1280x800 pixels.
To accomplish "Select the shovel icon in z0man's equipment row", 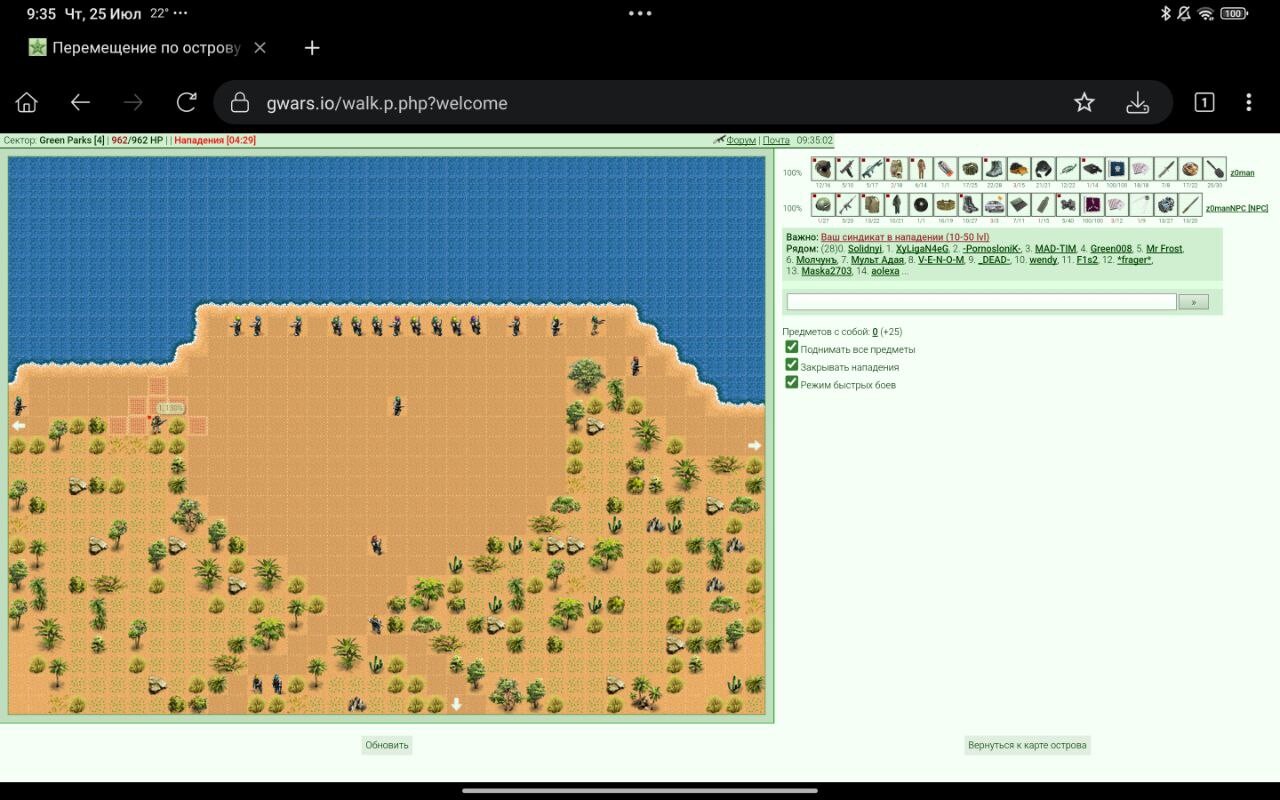I will (x=1215, y=168).
